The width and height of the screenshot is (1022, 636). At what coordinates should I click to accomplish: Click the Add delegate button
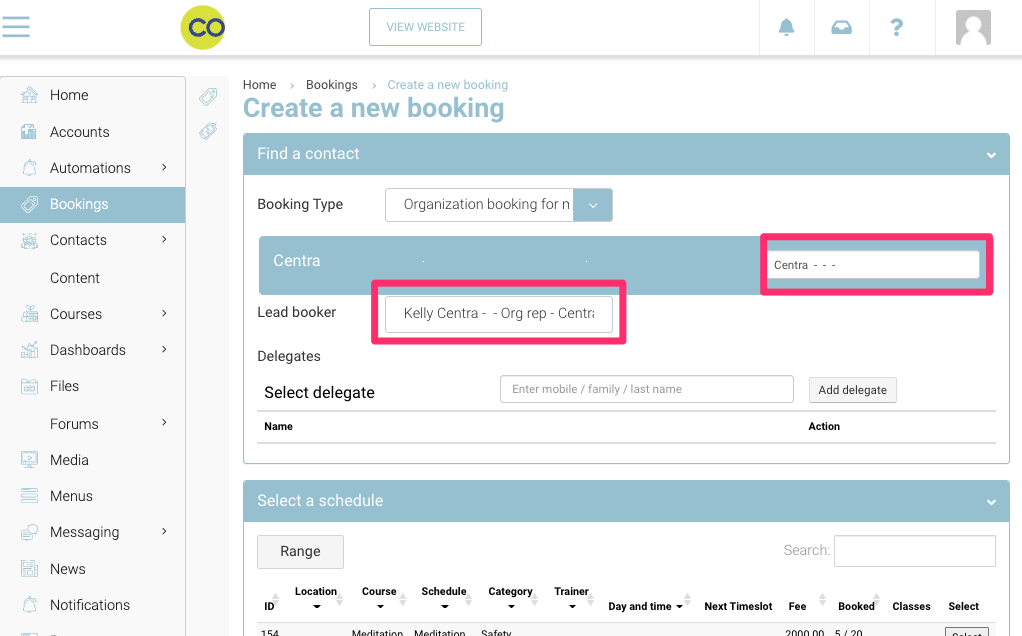click(852, 390)
